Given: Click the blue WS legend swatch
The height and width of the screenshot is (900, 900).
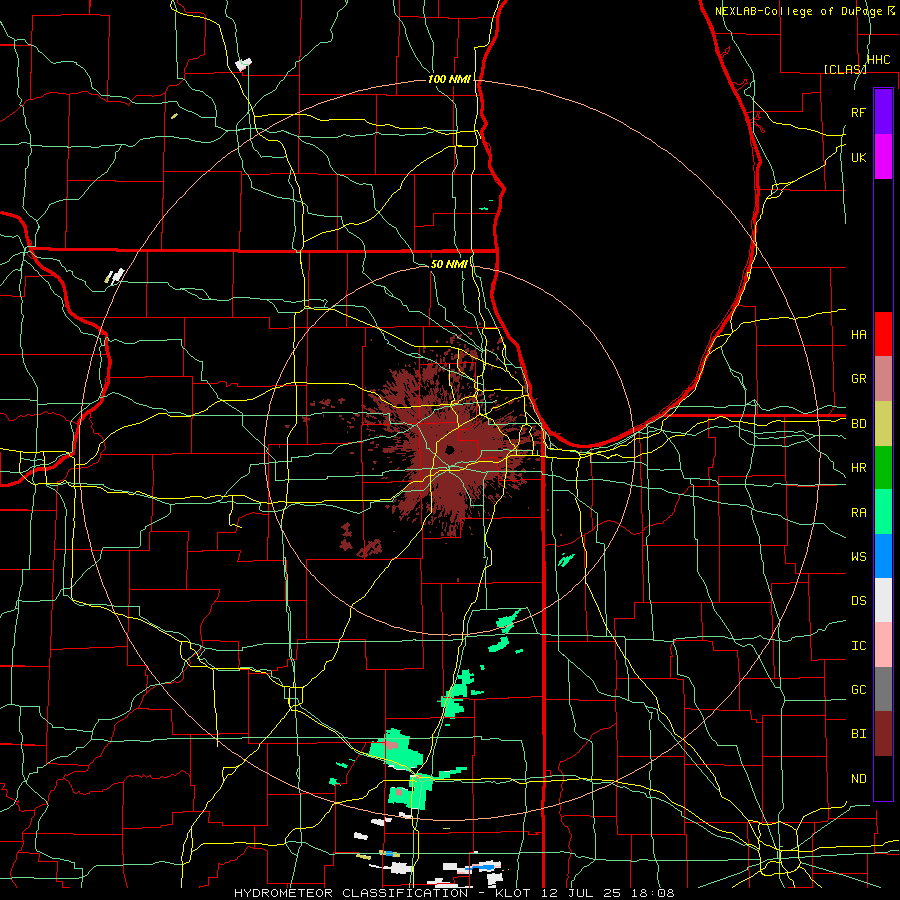Looking at the screenshot, I should click(883, 556).
